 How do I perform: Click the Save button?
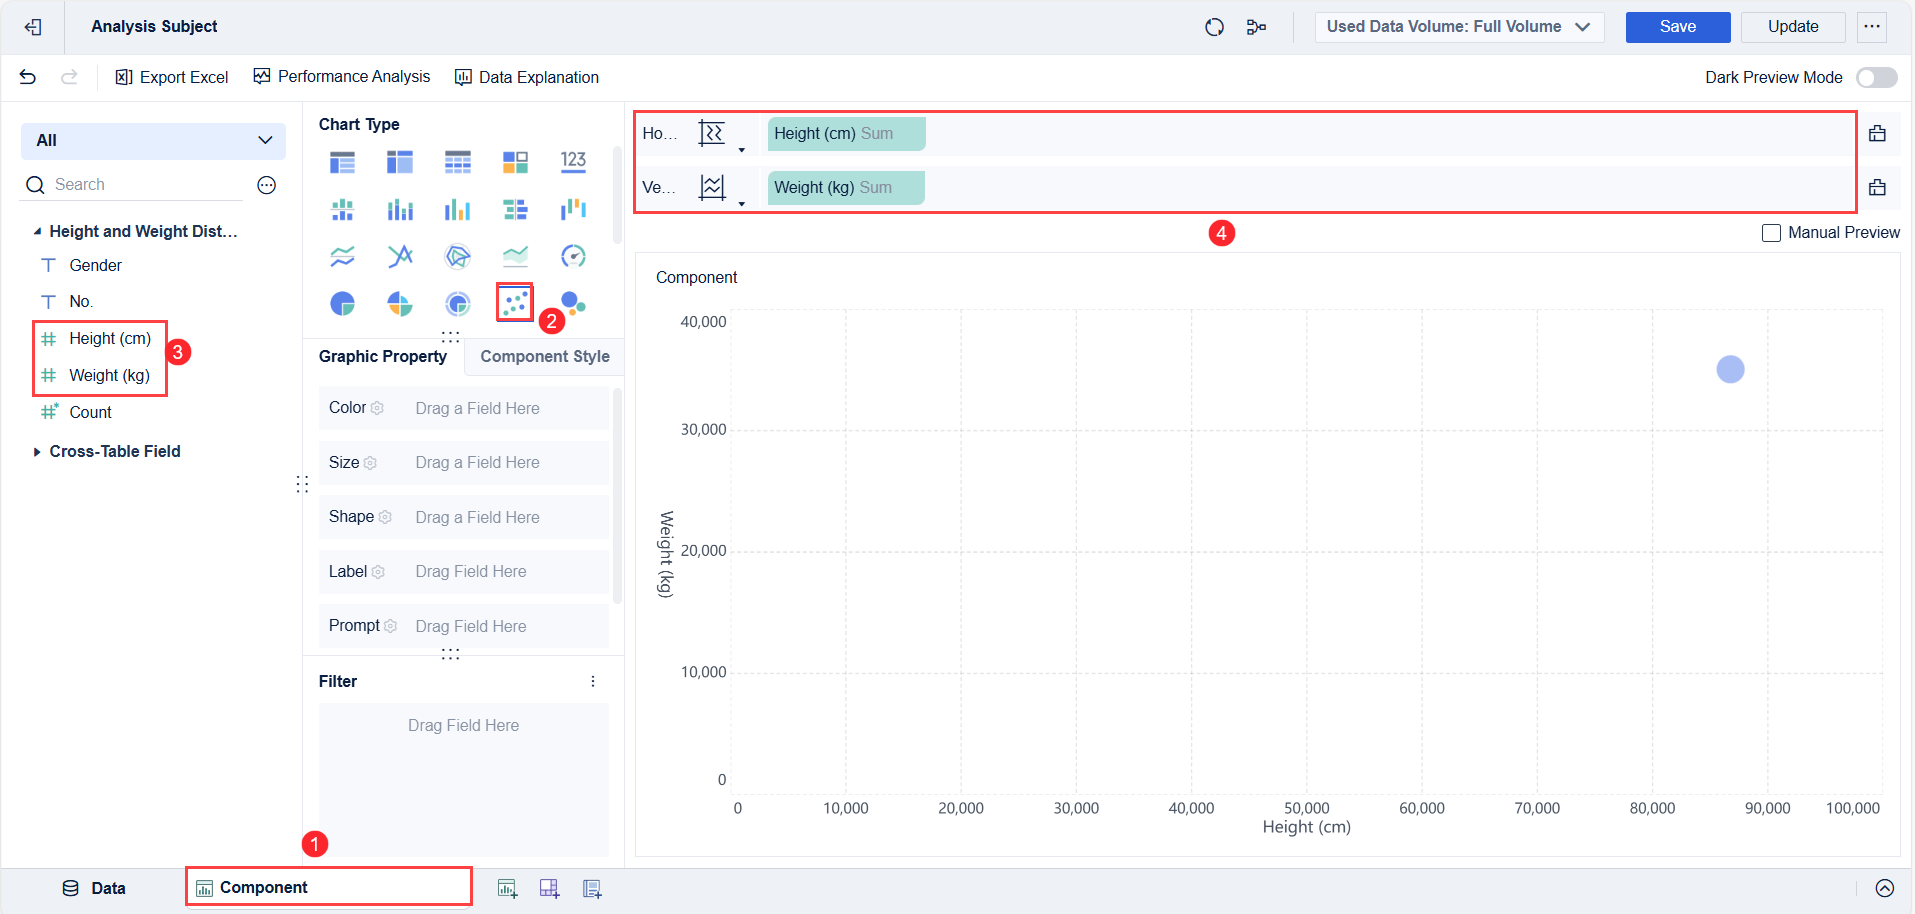point(1678,27)
